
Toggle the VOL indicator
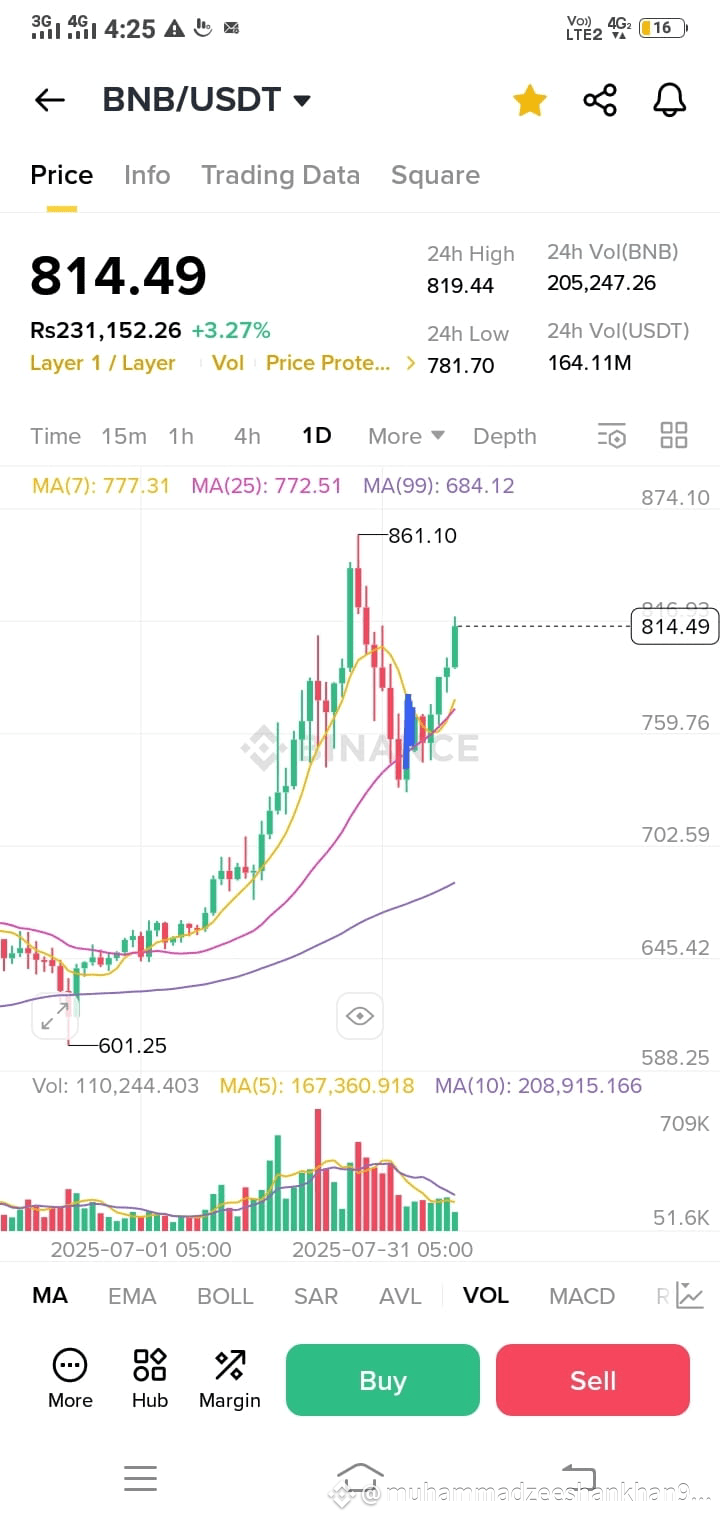coord(486,1296)
